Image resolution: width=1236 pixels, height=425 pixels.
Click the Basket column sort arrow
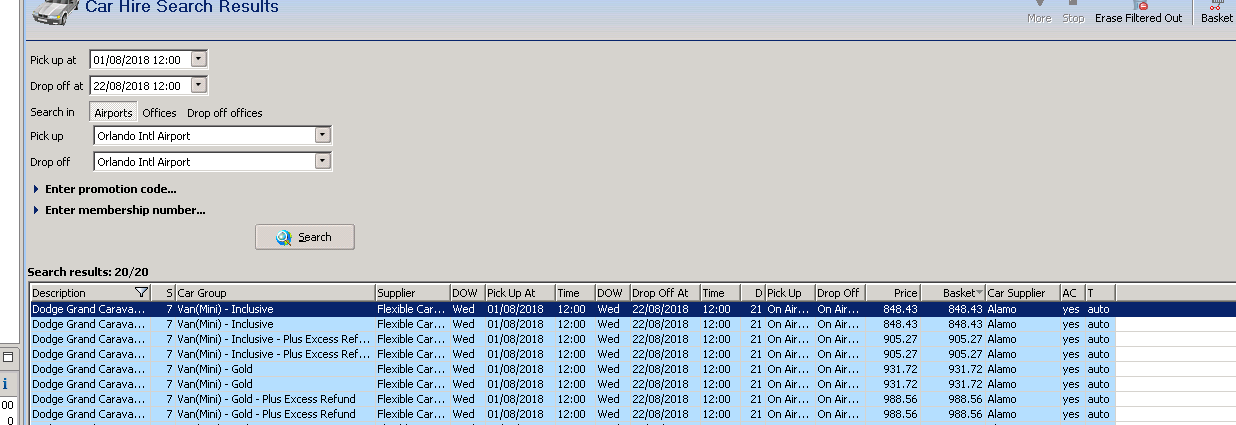980,293
